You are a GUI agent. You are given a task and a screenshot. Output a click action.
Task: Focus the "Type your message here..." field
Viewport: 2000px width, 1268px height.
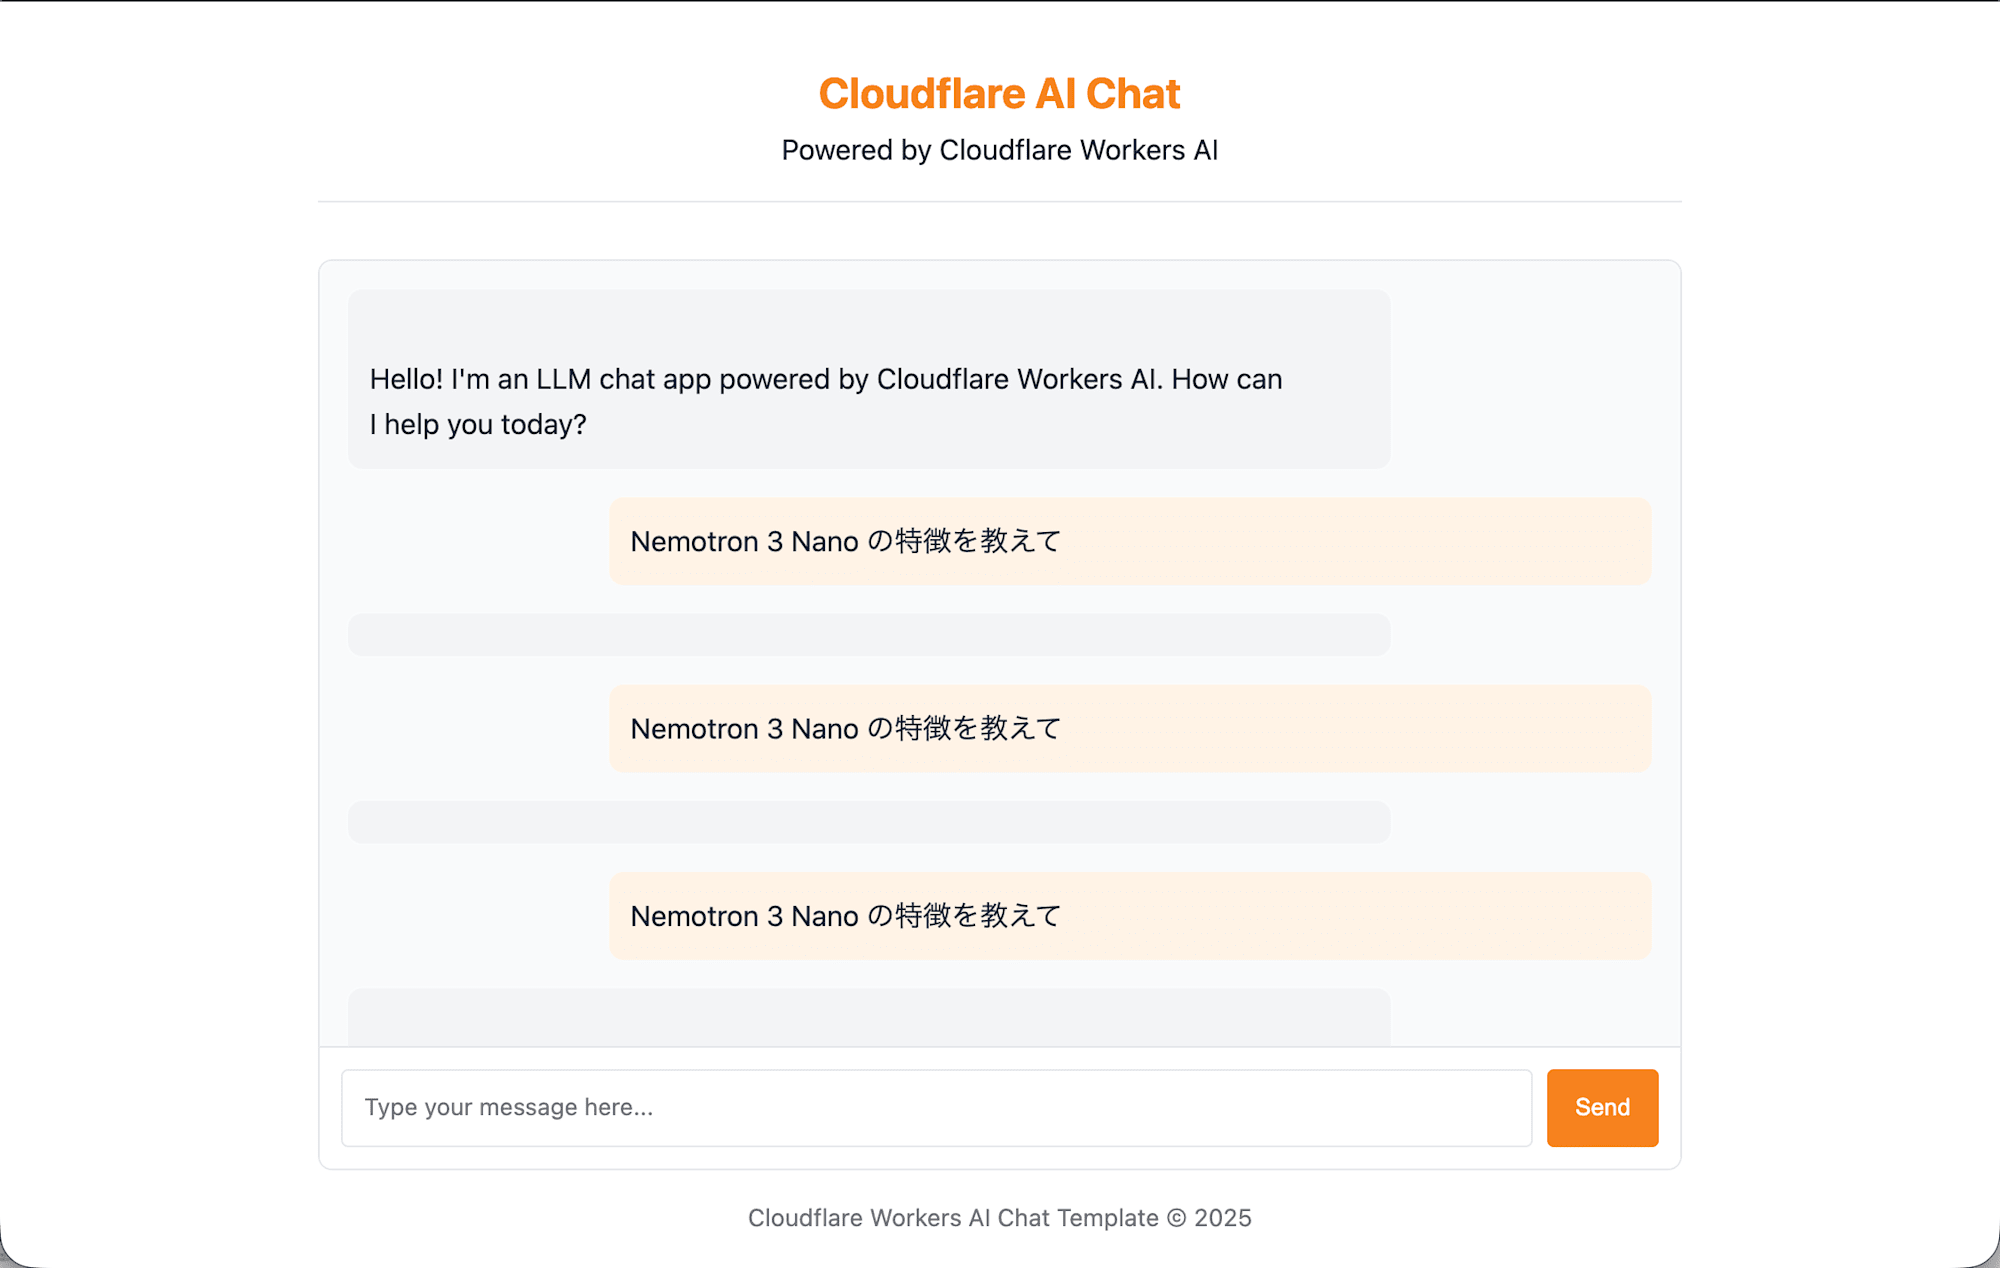coord(936,1107)
